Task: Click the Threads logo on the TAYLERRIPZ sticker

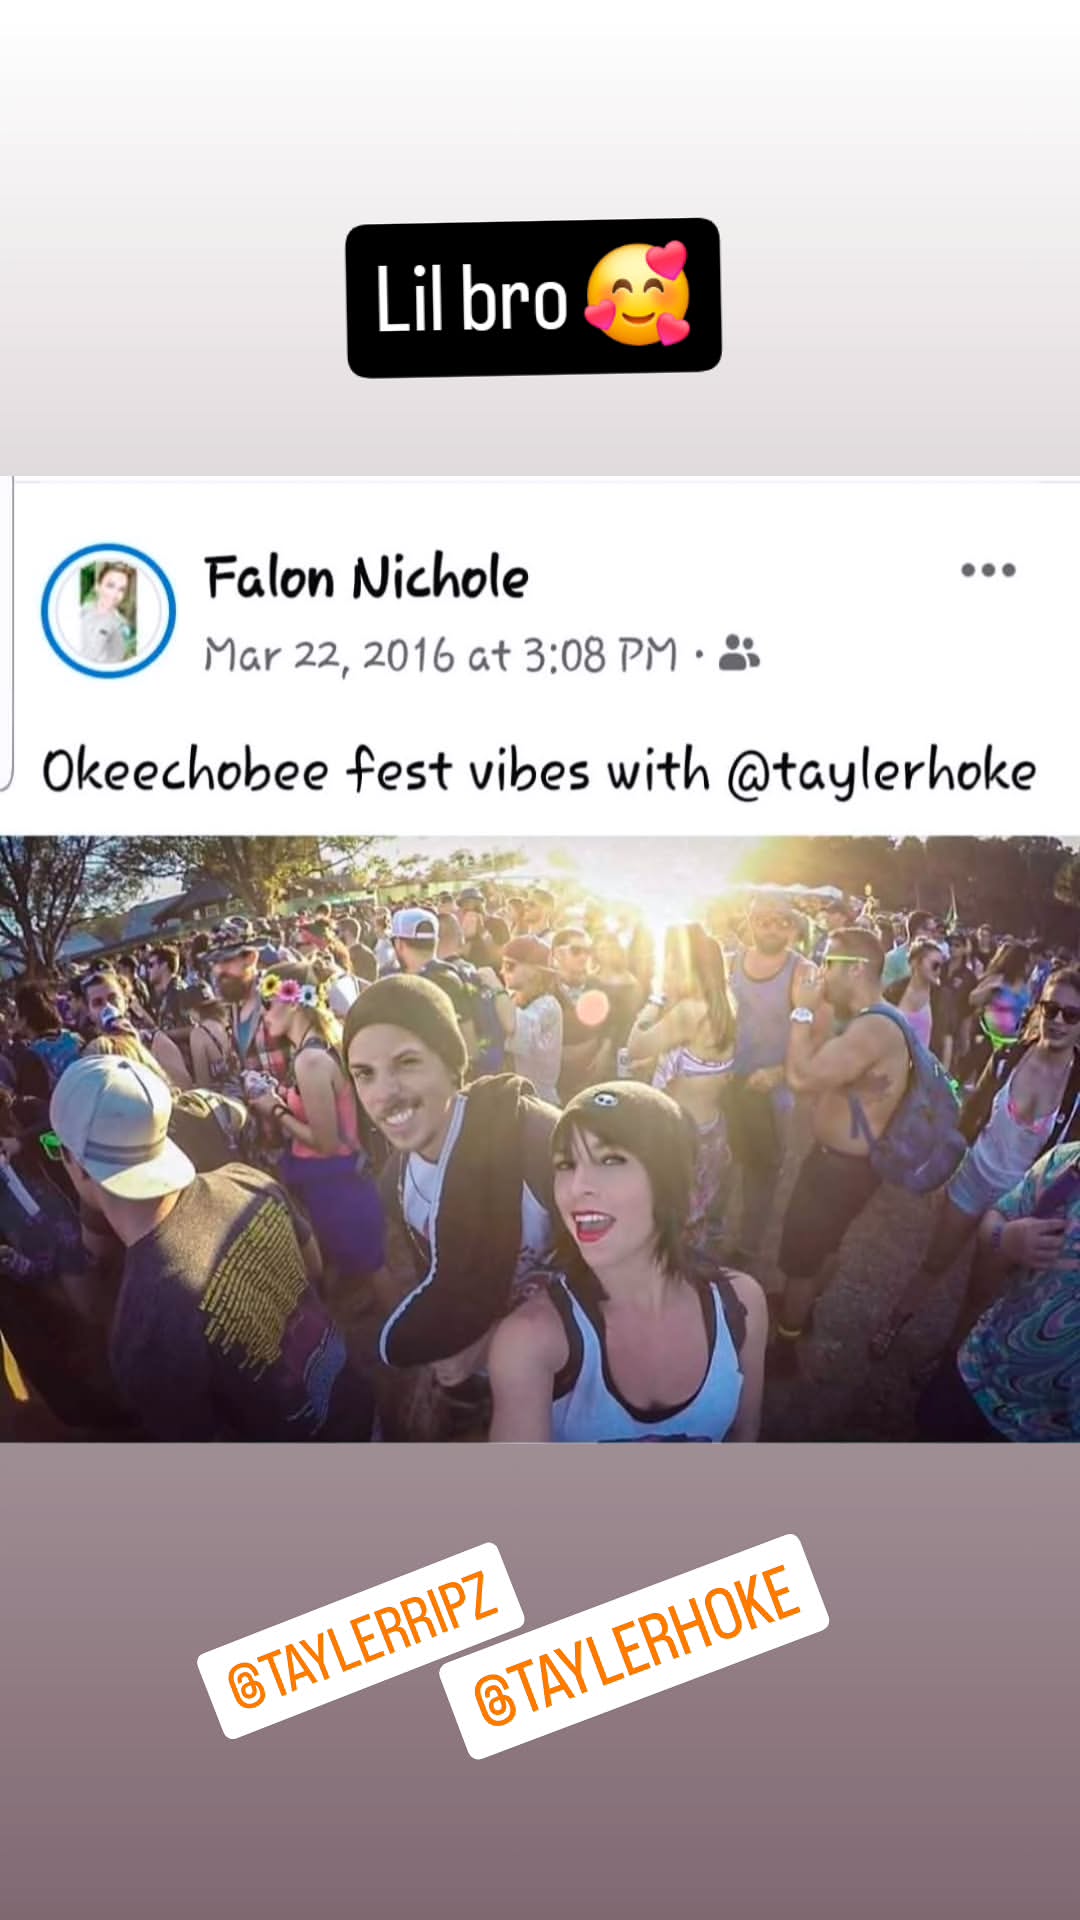Action: 246,1685
